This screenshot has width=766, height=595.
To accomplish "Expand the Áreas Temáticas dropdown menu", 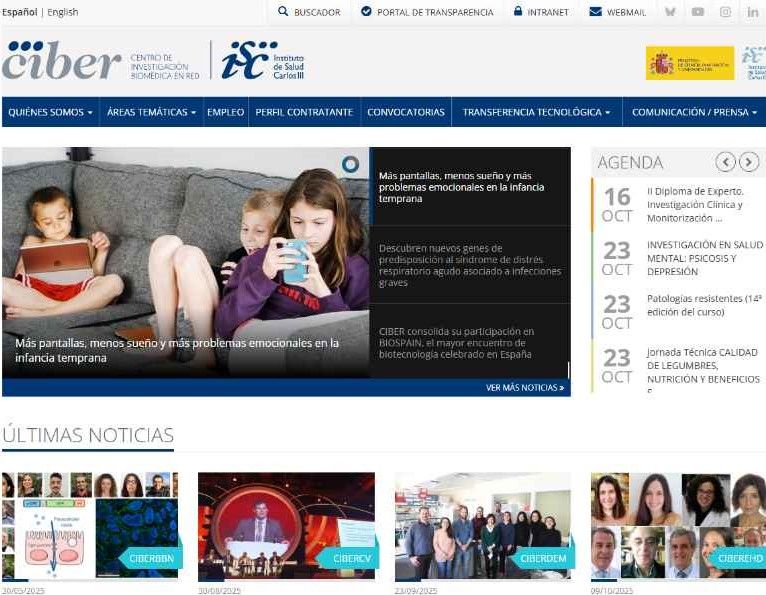I will tap(151, 112).
